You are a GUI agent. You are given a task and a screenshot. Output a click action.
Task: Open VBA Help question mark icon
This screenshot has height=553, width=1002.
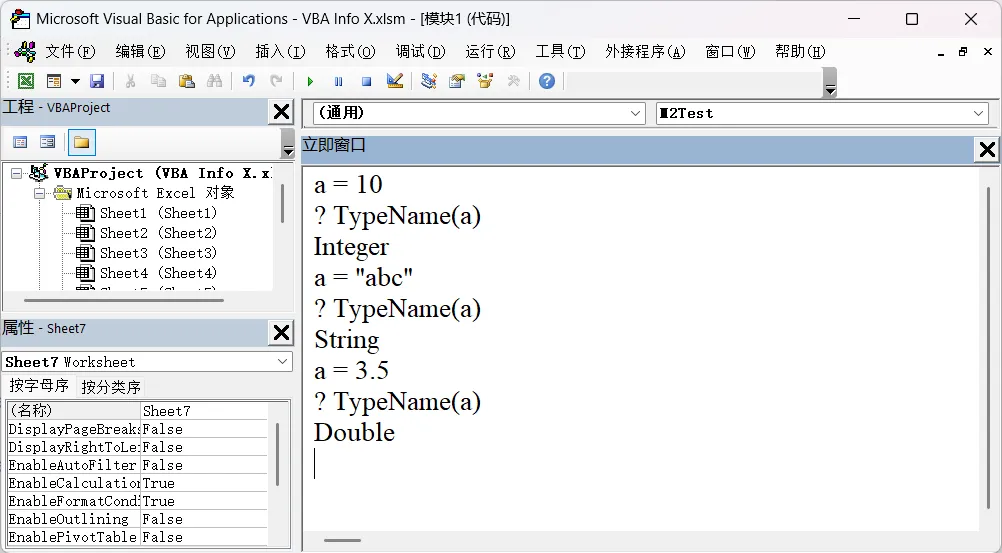[x=546, y=81]
